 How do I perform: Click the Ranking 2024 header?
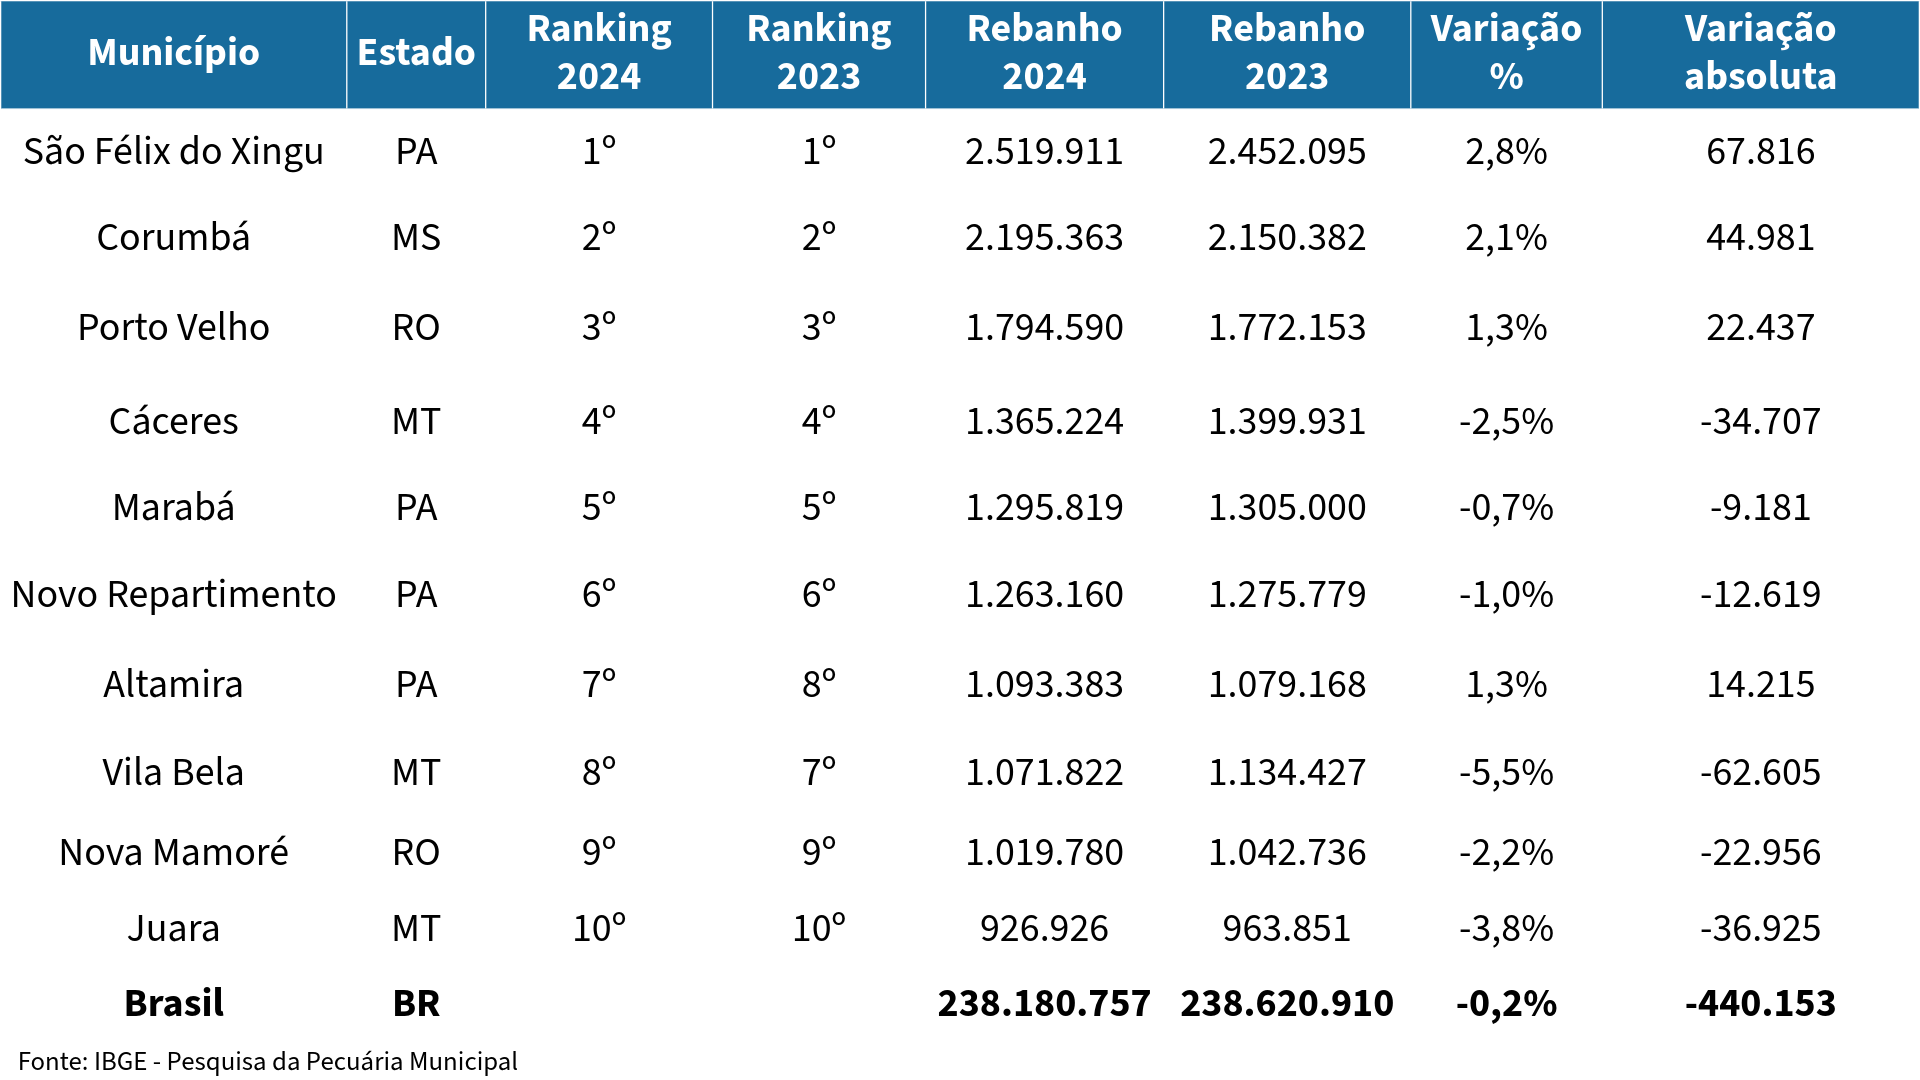point(599,54)
